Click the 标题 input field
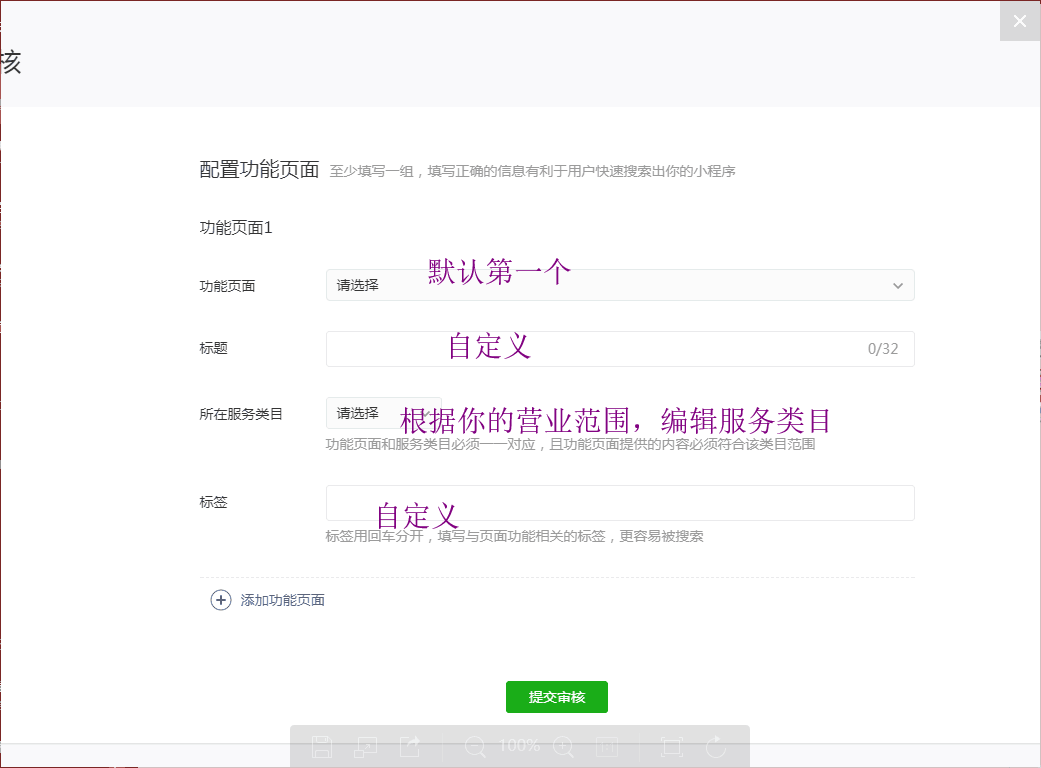The height and width of the screenshot is (768, 1041). coord(600,349)
